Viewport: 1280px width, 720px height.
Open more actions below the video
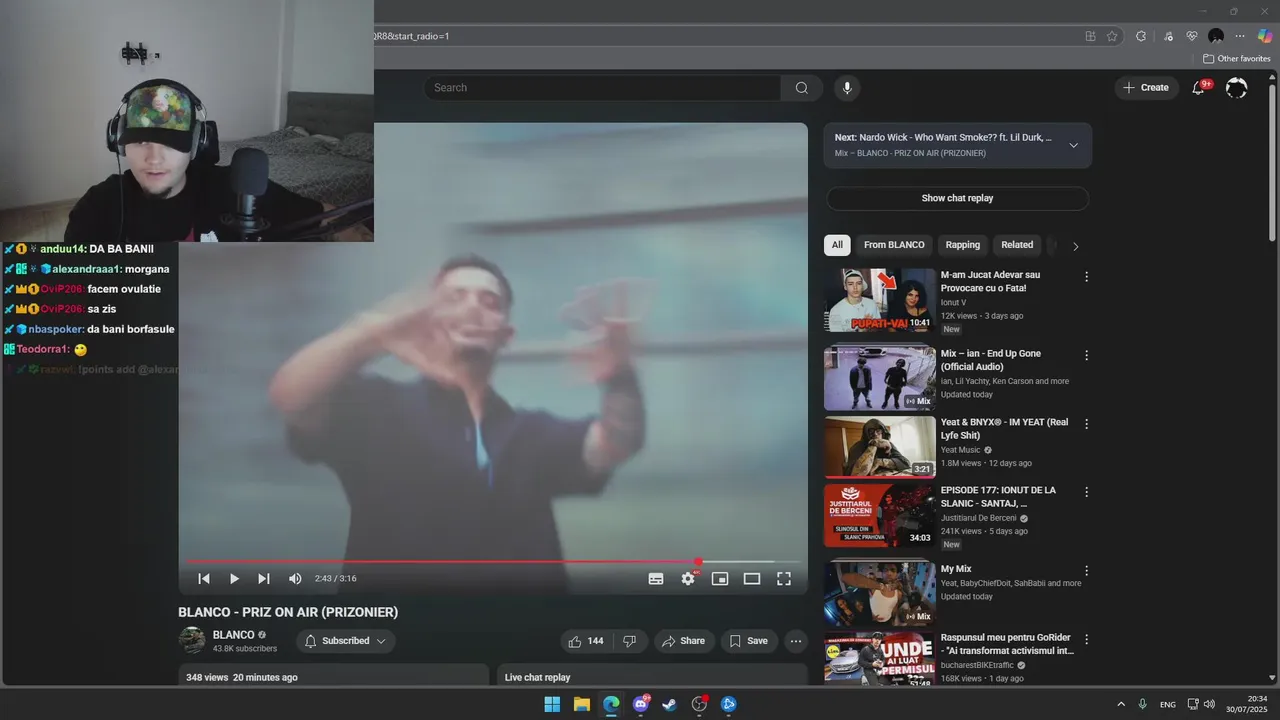(796, 641)
